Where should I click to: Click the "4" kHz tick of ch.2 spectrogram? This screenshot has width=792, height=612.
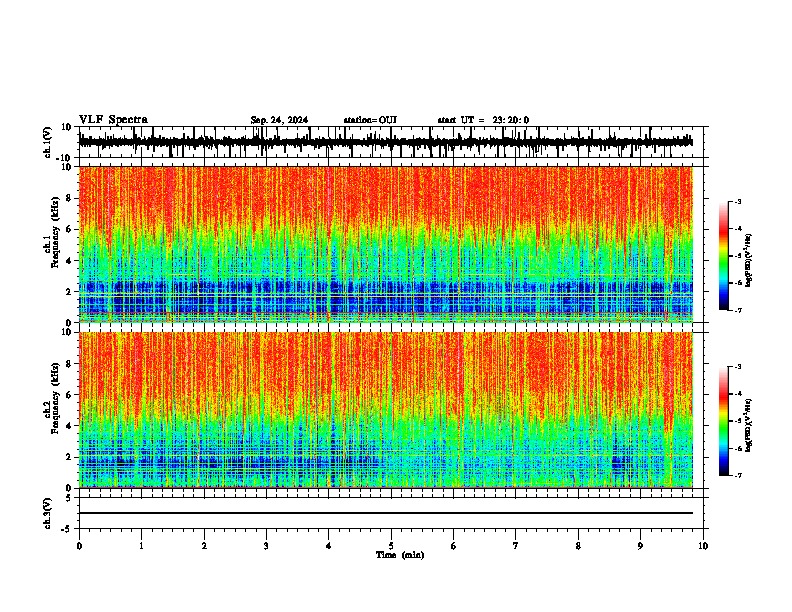pyautogui.click(x=70, y=426)
